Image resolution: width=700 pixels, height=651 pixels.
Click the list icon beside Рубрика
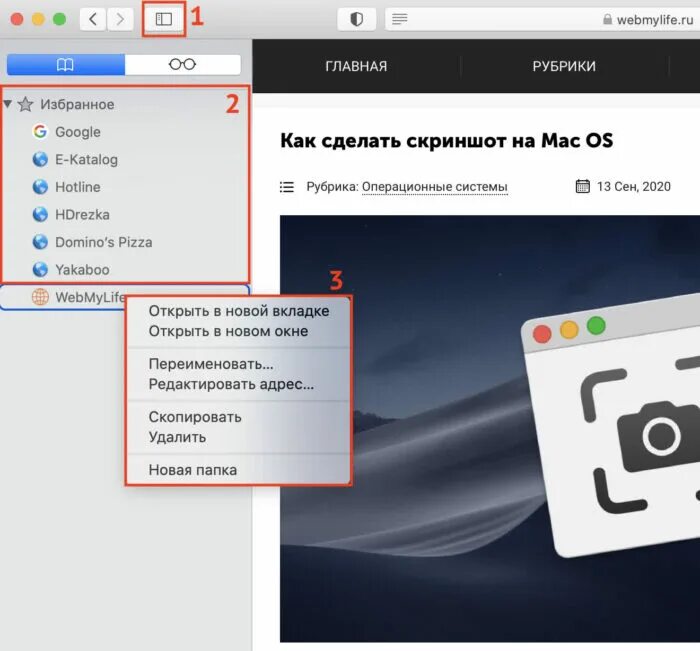coord(287,187)
